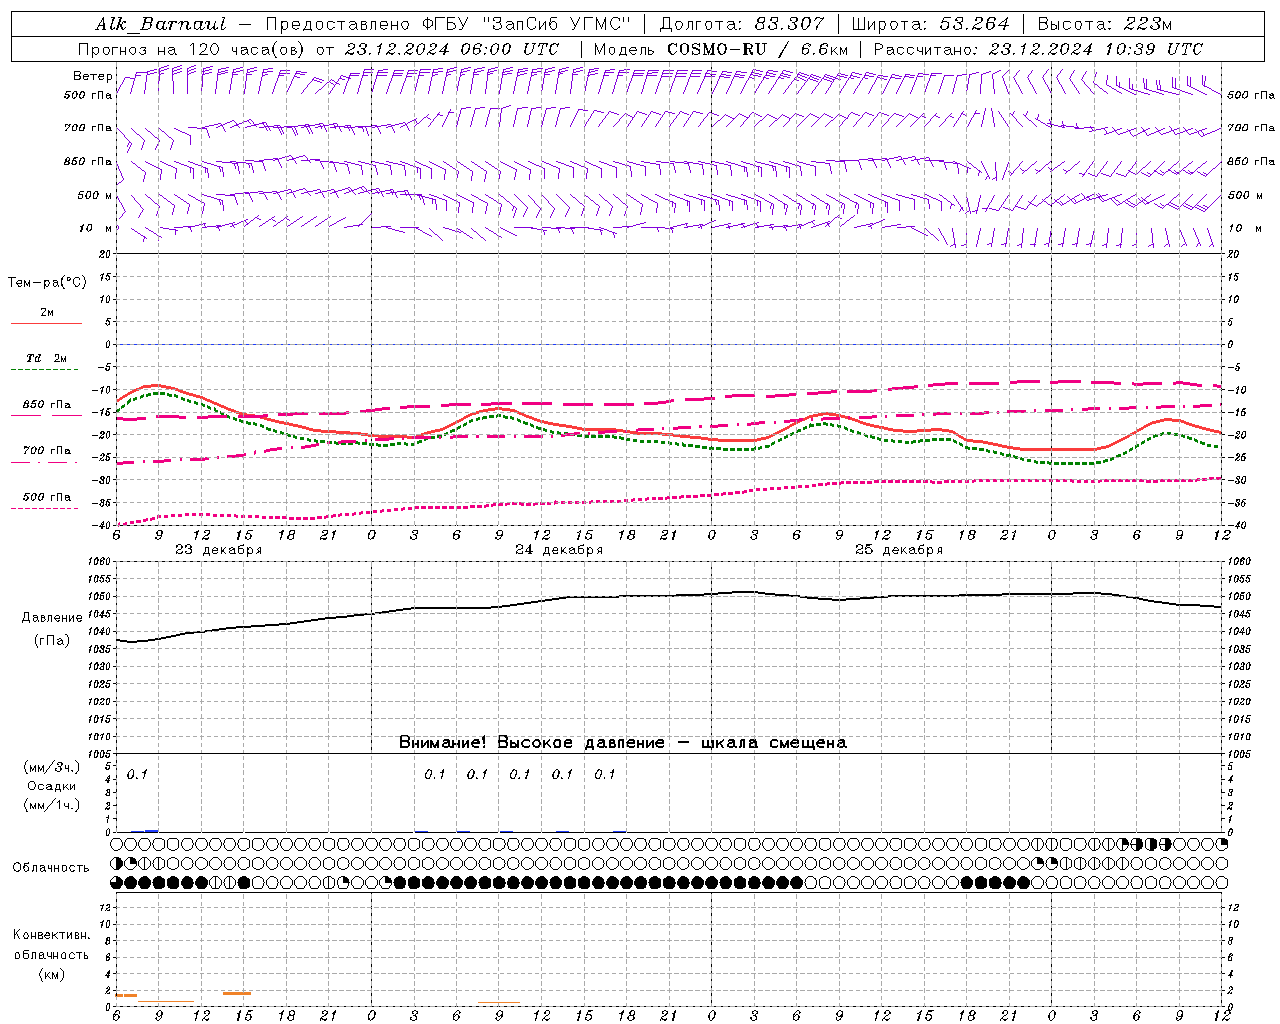Click the 'Td 2м' dew point legend entry
Viewport: 1280px width, 1024px height.
point(47,358)
